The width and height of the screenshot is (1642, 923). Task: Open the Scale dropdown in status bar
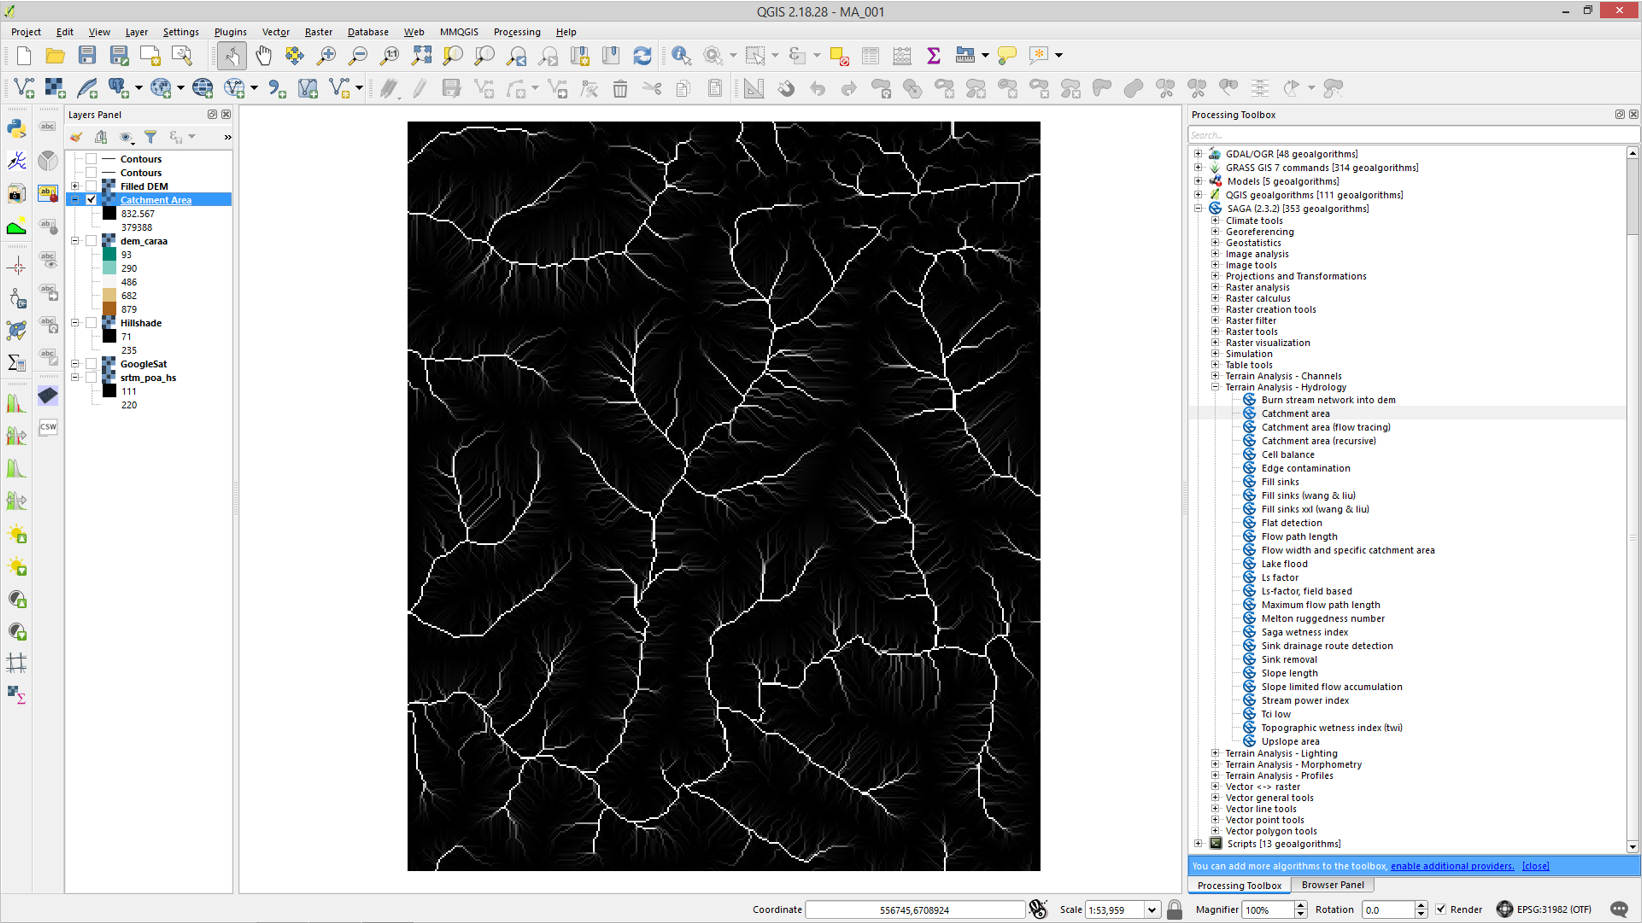(1152, 910)
